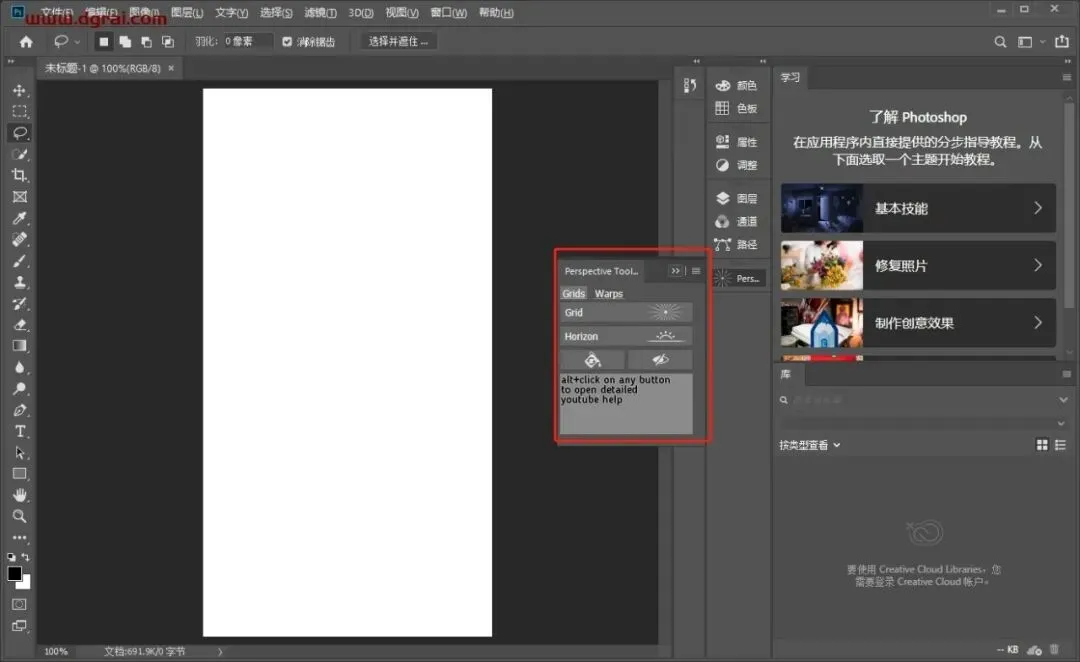Image resolution: width=1080 pixels, height=662 pixels.
Task: Collapse Perspective Tools panel double arrow
Action: (676, 271)
